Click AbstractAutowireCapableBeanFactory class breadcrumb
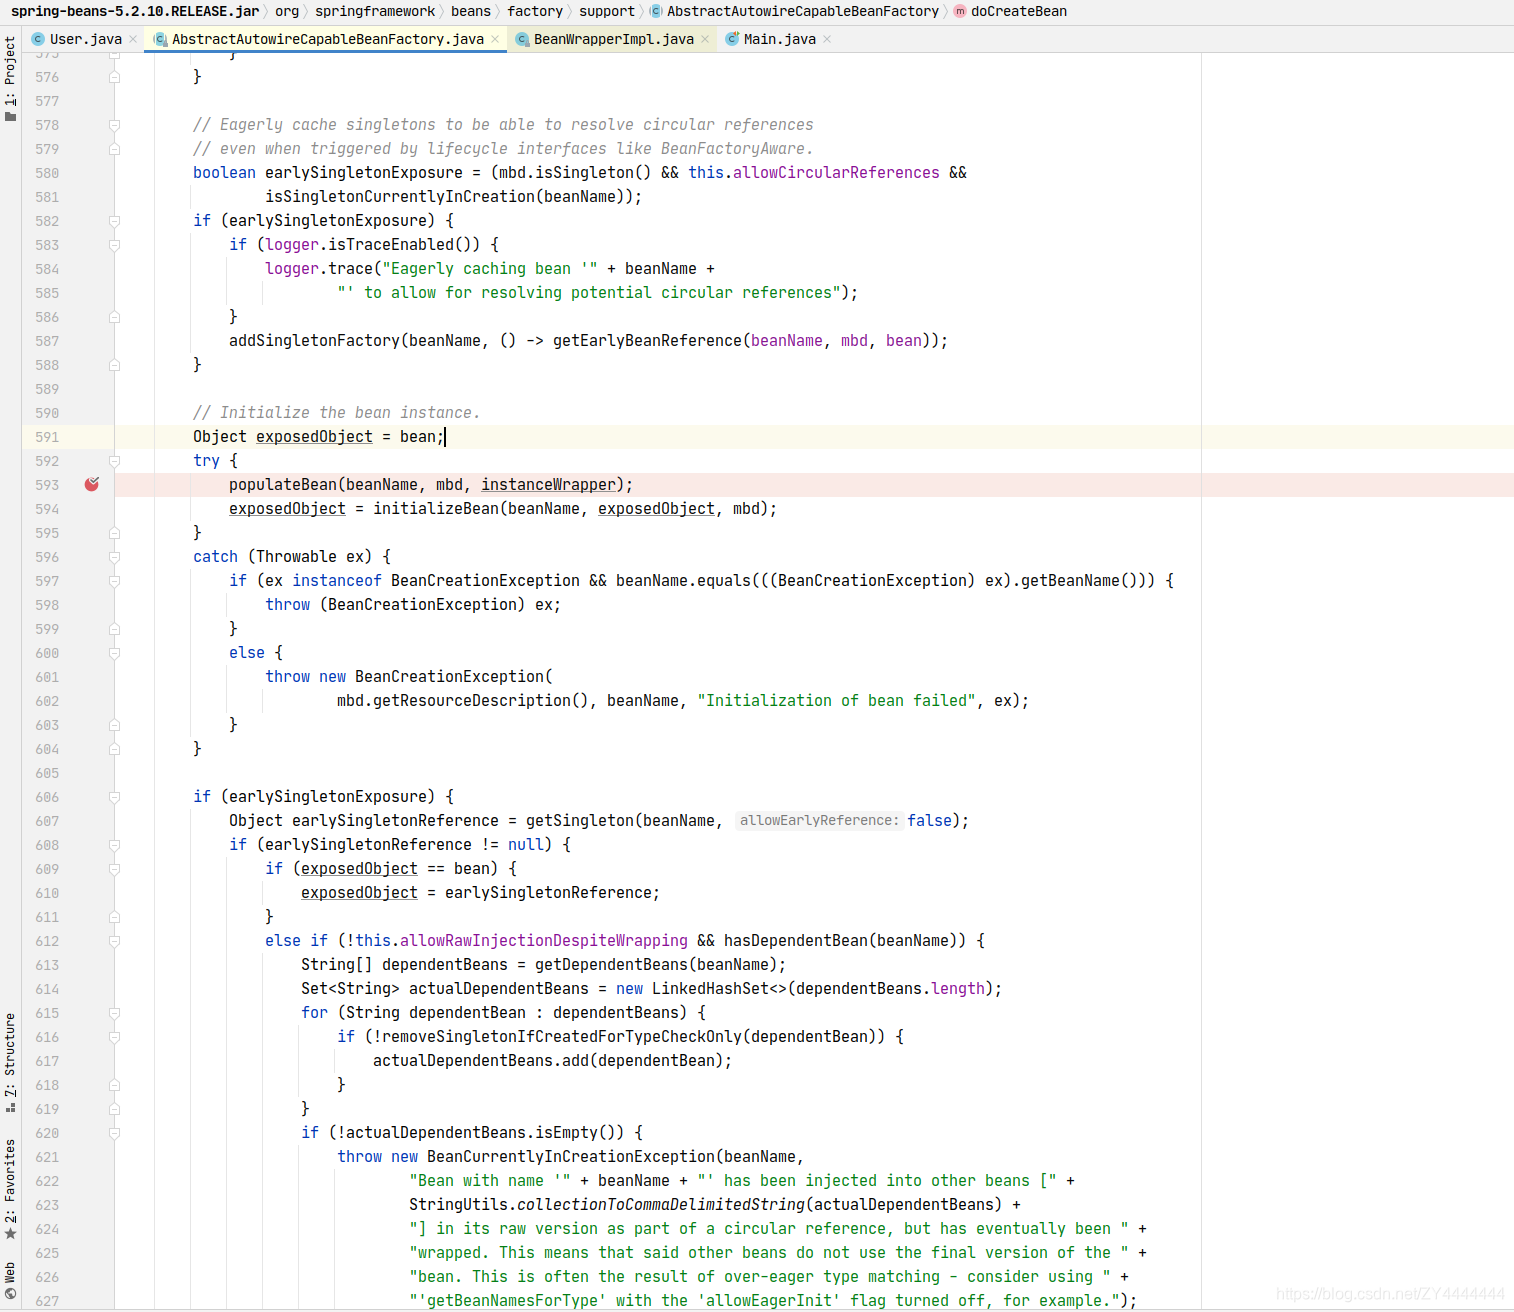 click(x=795, y=11)
